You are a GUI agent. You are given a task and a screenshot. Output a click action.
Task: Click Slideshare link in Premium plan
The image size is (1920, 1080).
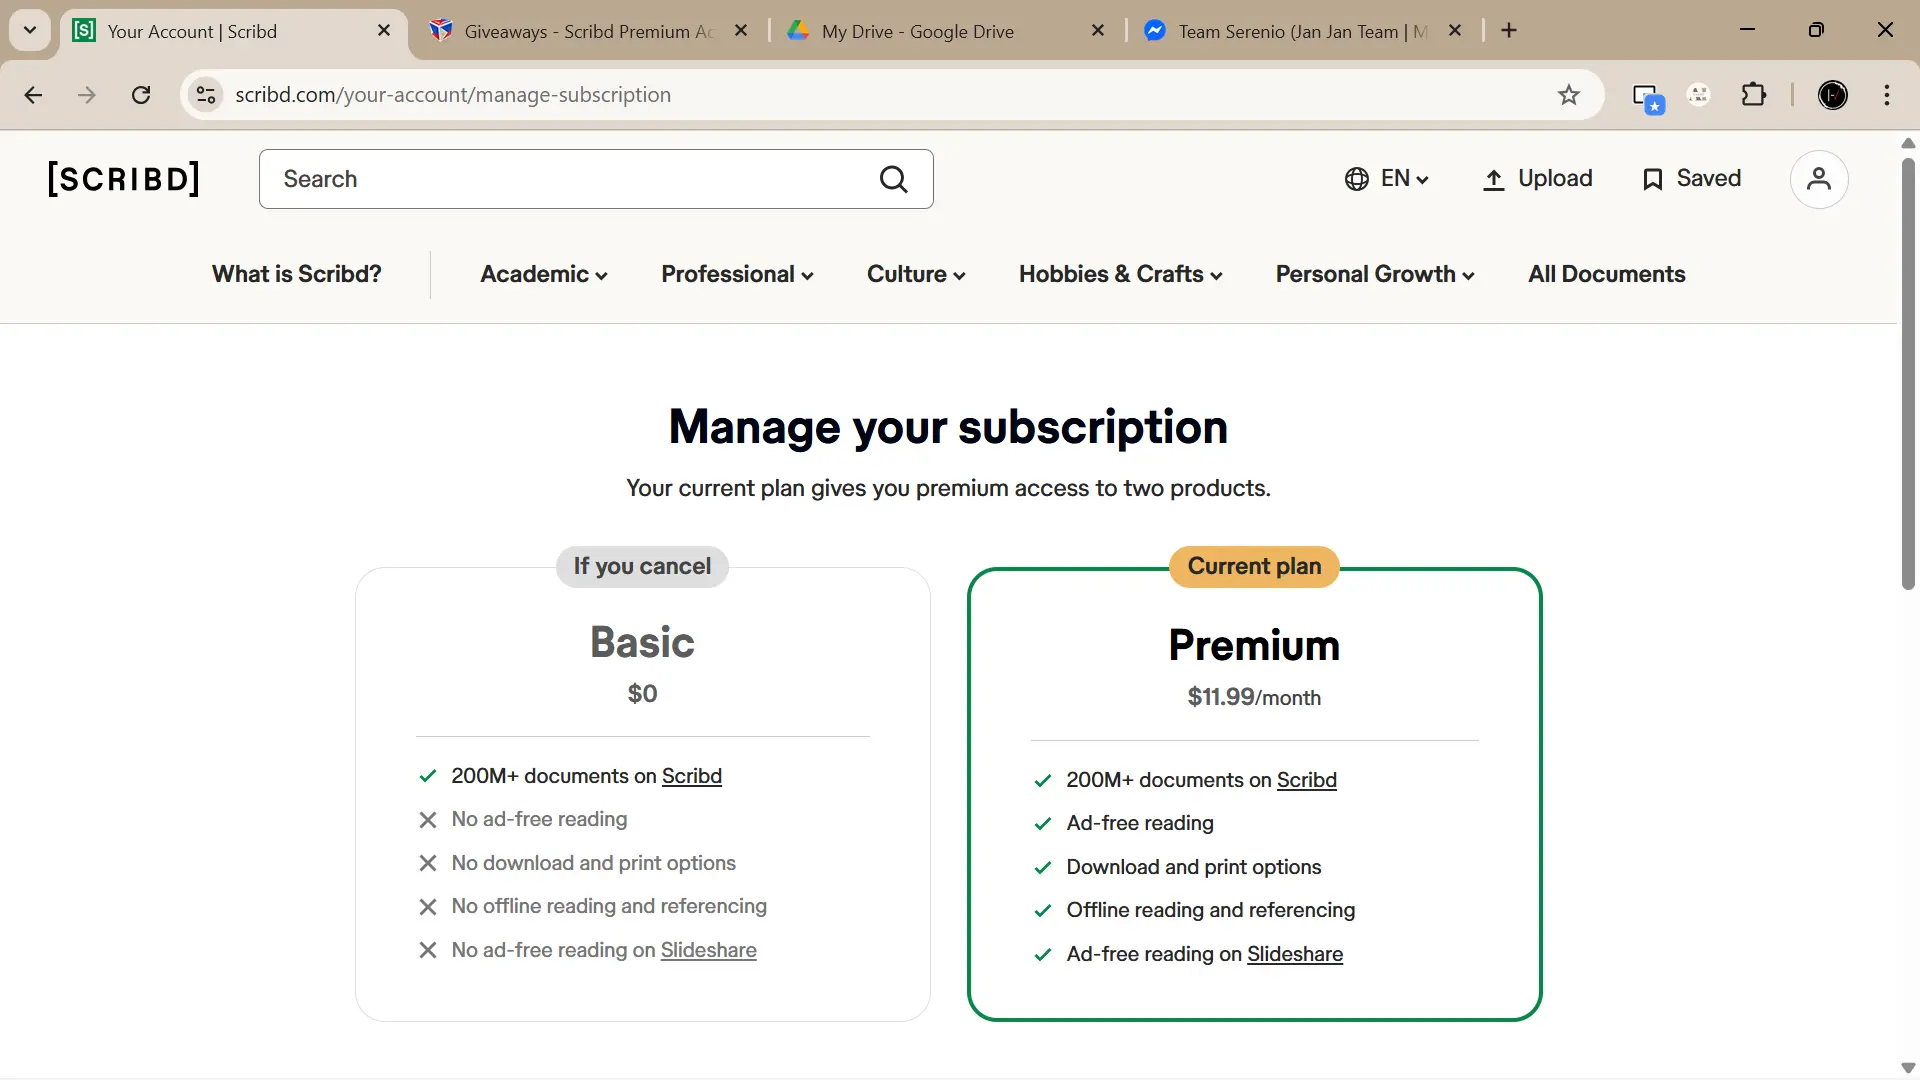coord(1294,954)
